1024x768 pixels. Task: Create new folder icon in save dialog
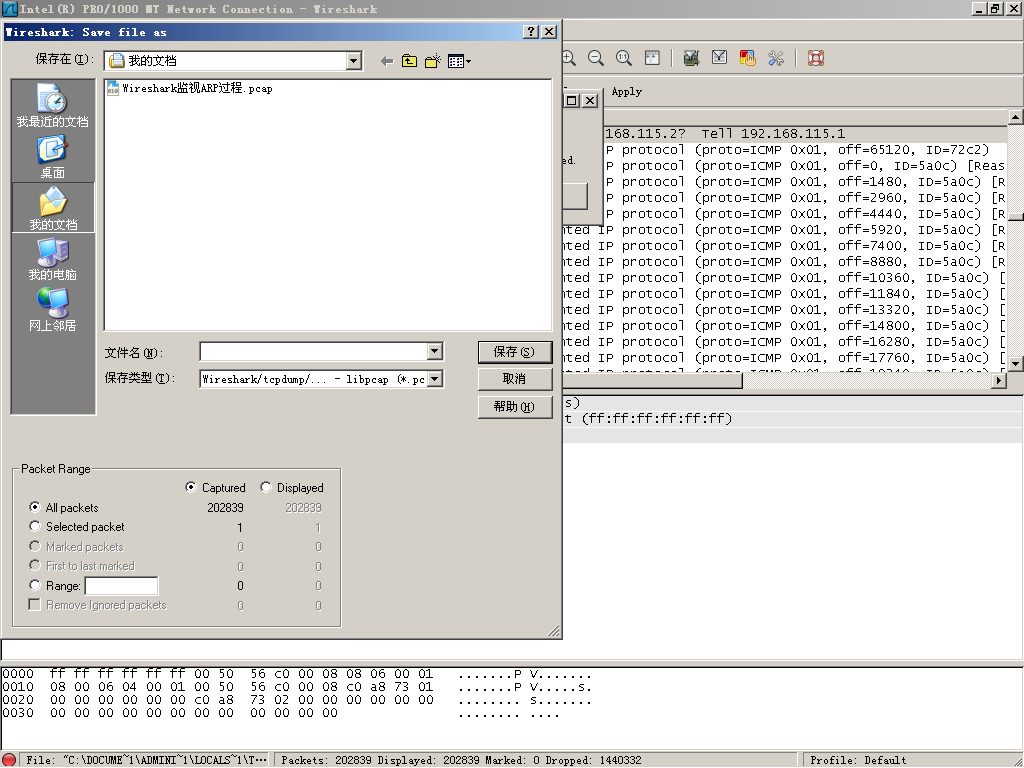(432, 61)
